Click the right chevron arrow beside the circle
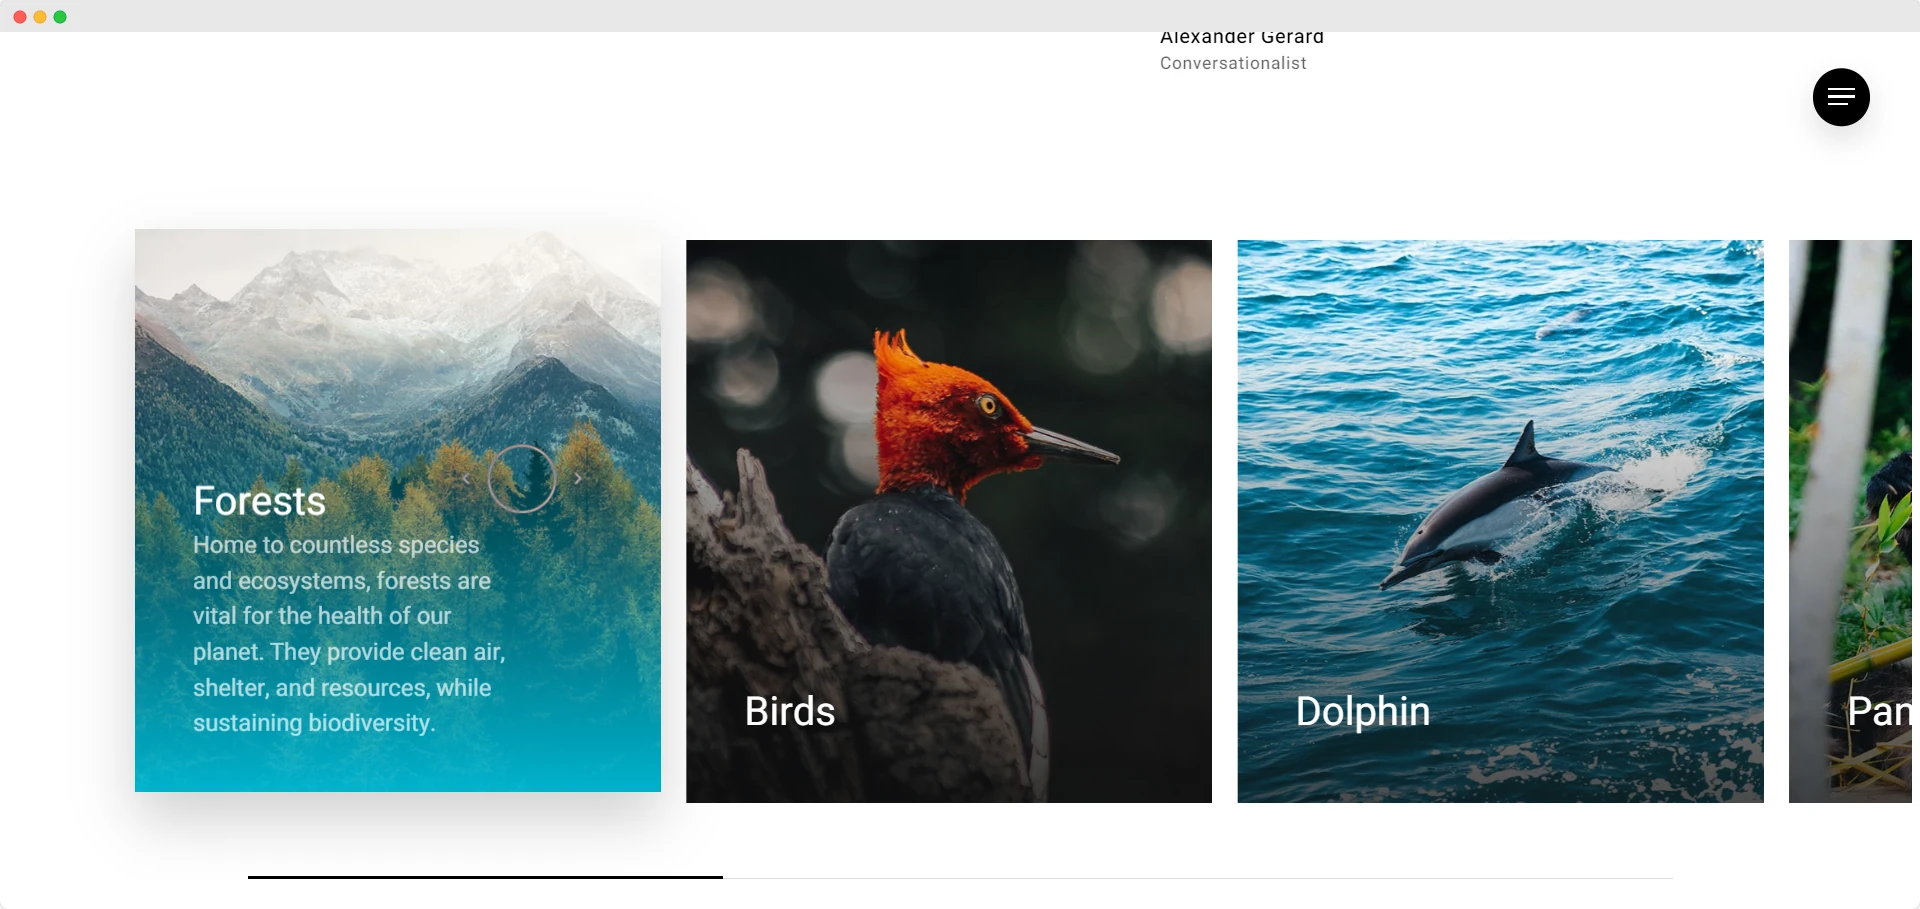 tap(578, 479)
